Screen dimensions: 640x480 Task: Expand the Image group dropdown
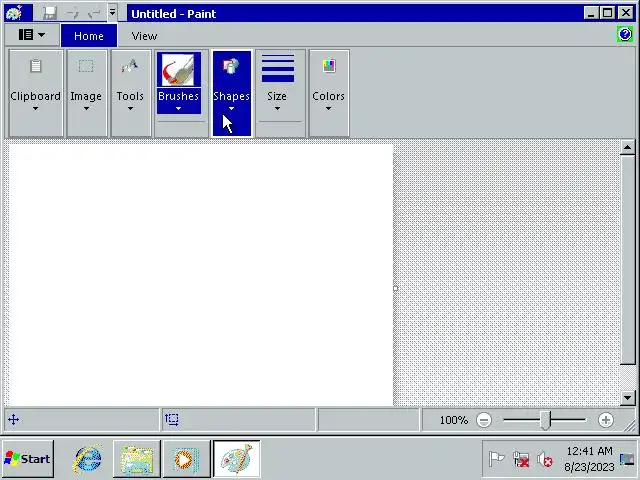86,93
